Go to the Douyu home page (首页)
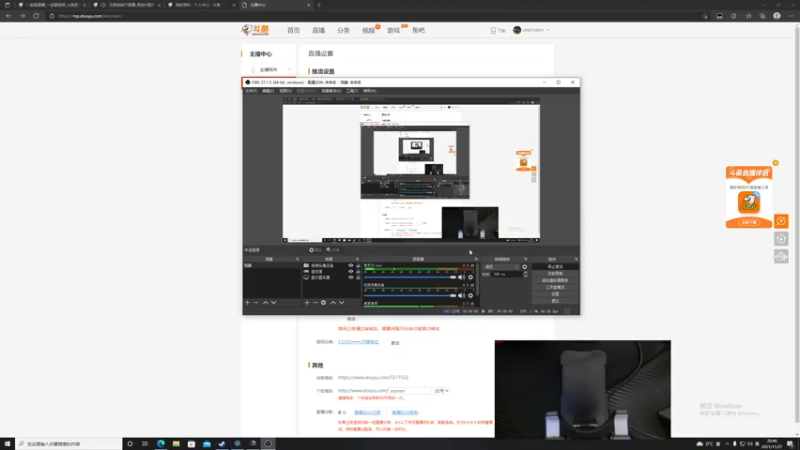800x450 pixels. (x=293, y=30)
